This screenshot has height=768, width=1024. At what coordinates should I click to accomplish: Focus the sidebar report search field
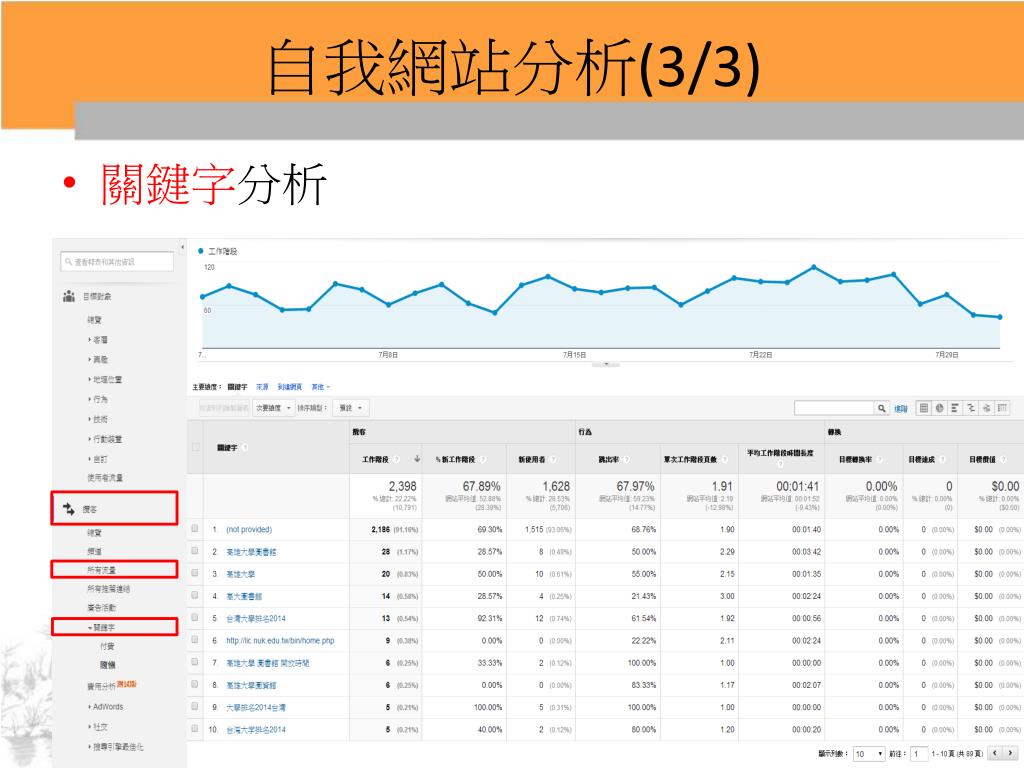(118, 262)
